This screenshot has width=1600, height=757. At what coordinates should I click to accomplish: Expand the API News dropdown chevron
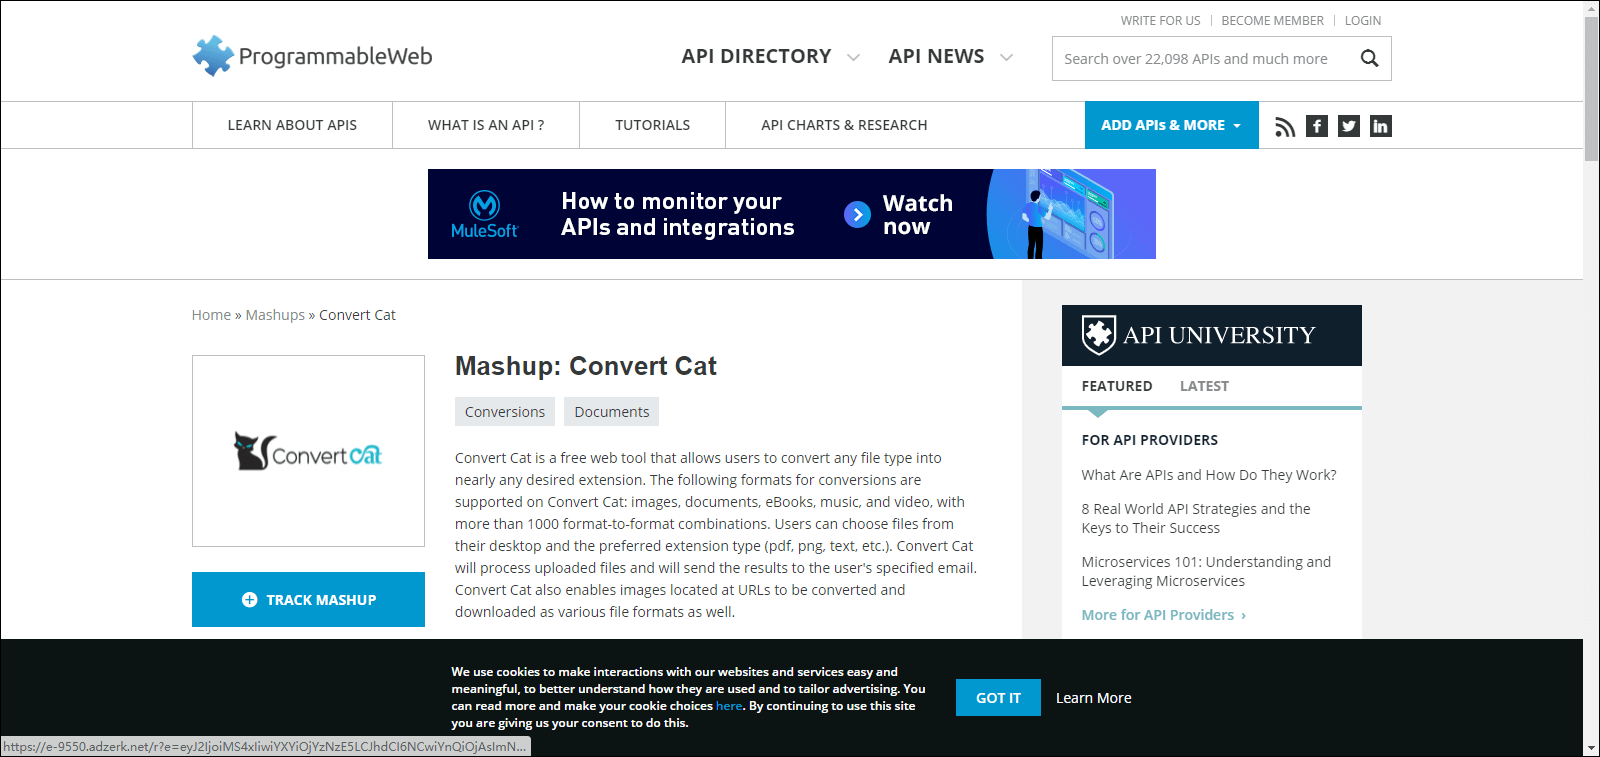(1006, 58)
